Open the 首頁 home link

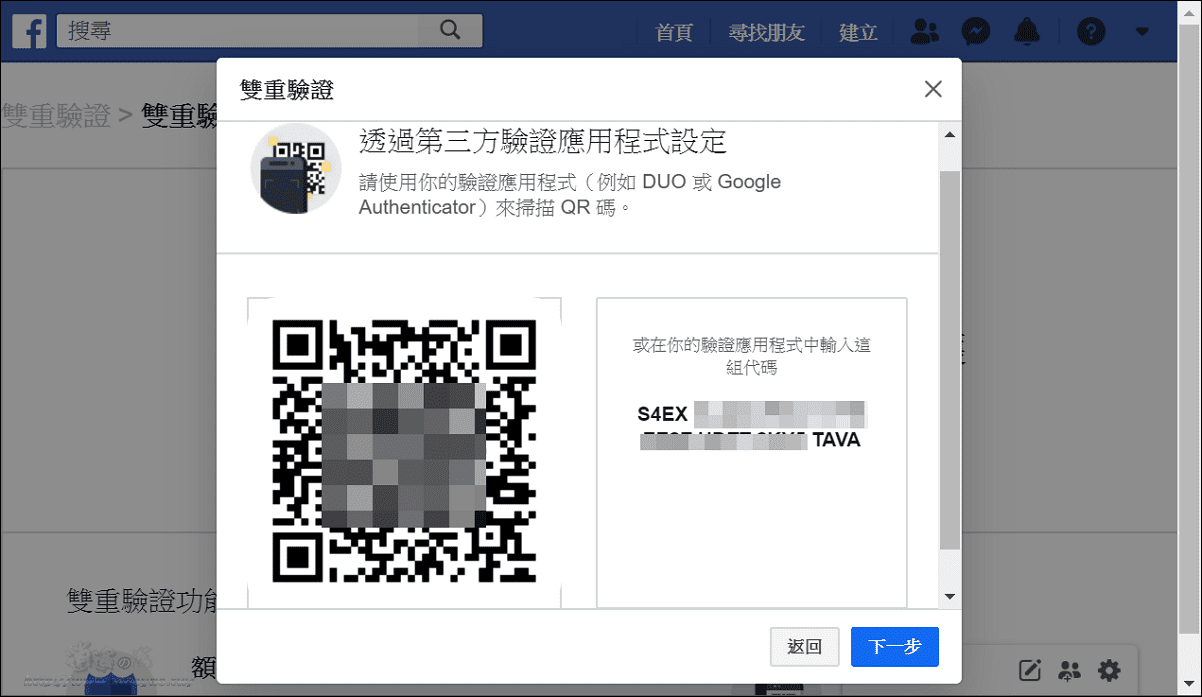(674, 32)
